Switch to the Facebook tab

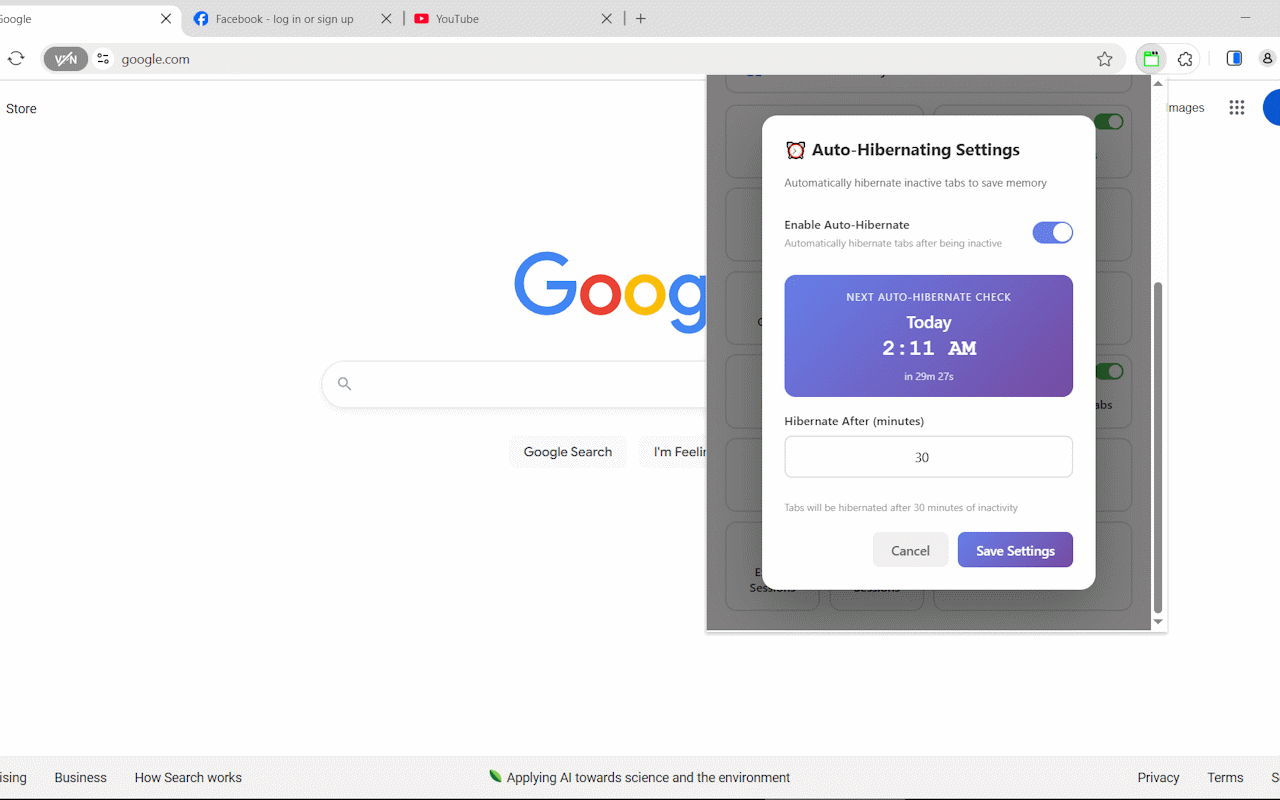[284, 19]
